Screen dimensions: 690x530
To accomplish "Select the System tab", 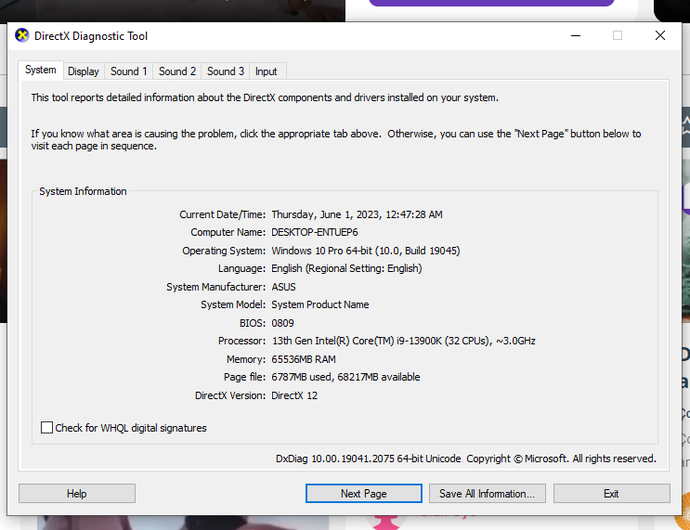I will point(40,70).
